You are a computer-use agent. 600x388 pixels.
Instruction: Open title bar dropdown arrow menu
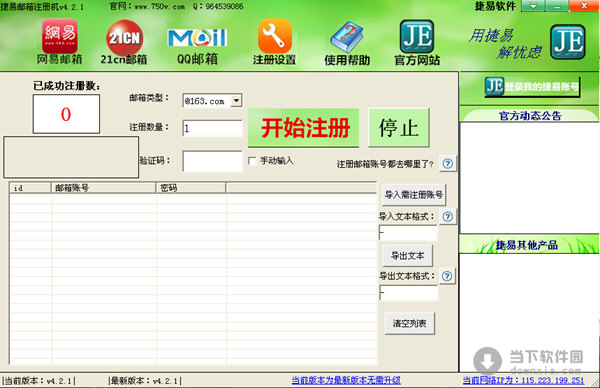pos(533,6)
